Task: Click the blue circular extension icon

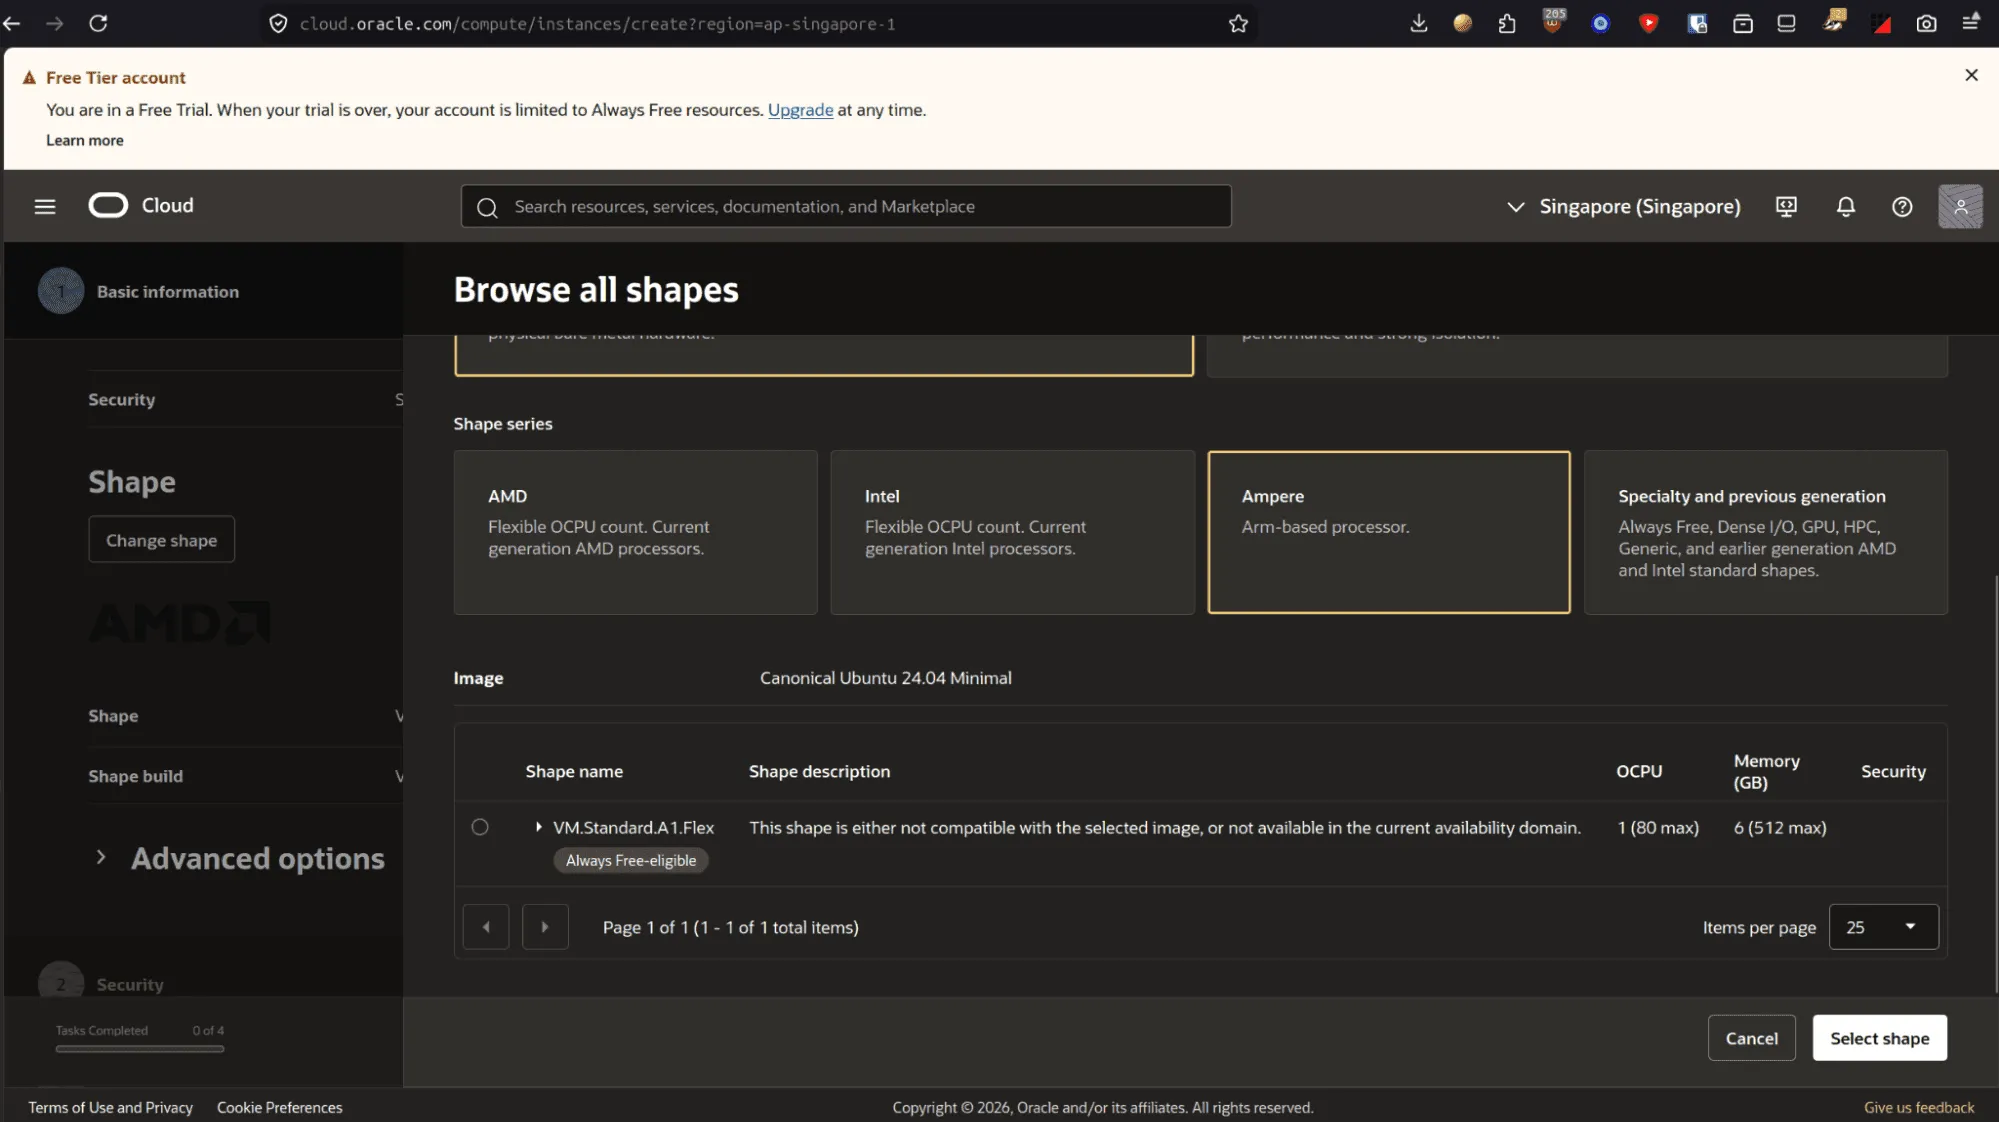Action: point(1601,23)
